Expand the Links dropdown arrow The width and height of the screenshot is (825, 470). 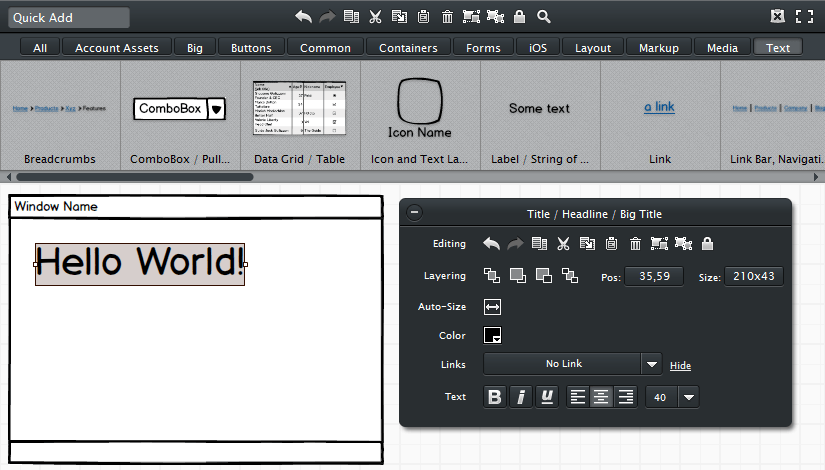(x=651, y=364)
